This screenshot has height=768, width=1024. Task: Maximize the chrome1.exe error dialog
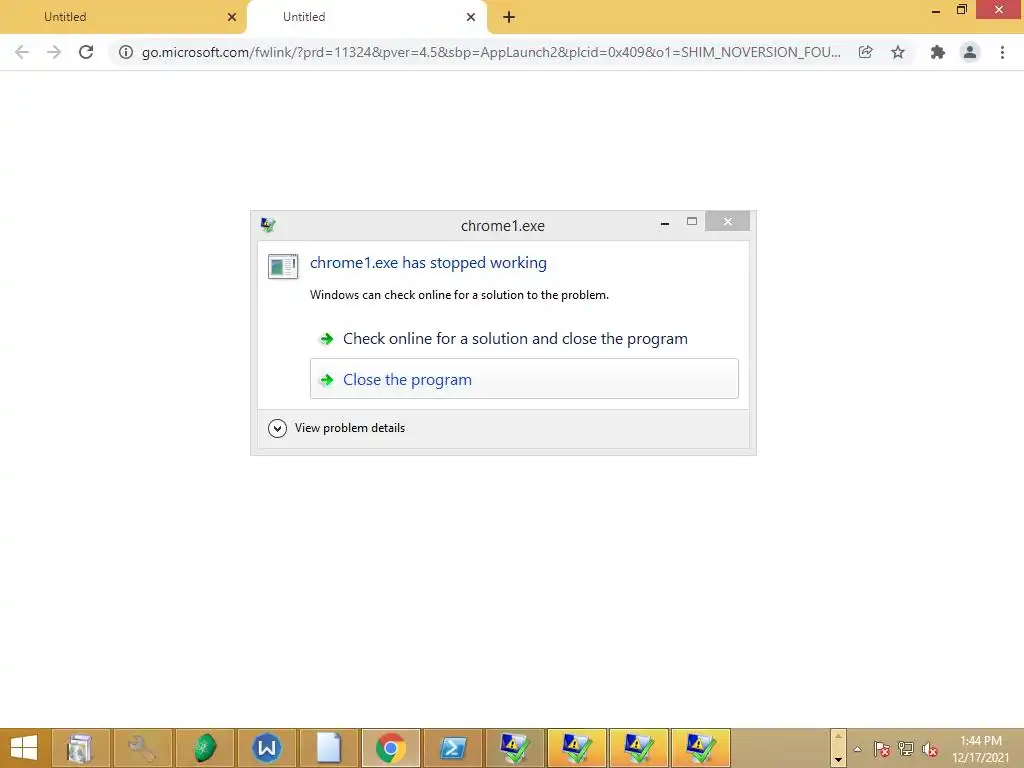point(692,221)
